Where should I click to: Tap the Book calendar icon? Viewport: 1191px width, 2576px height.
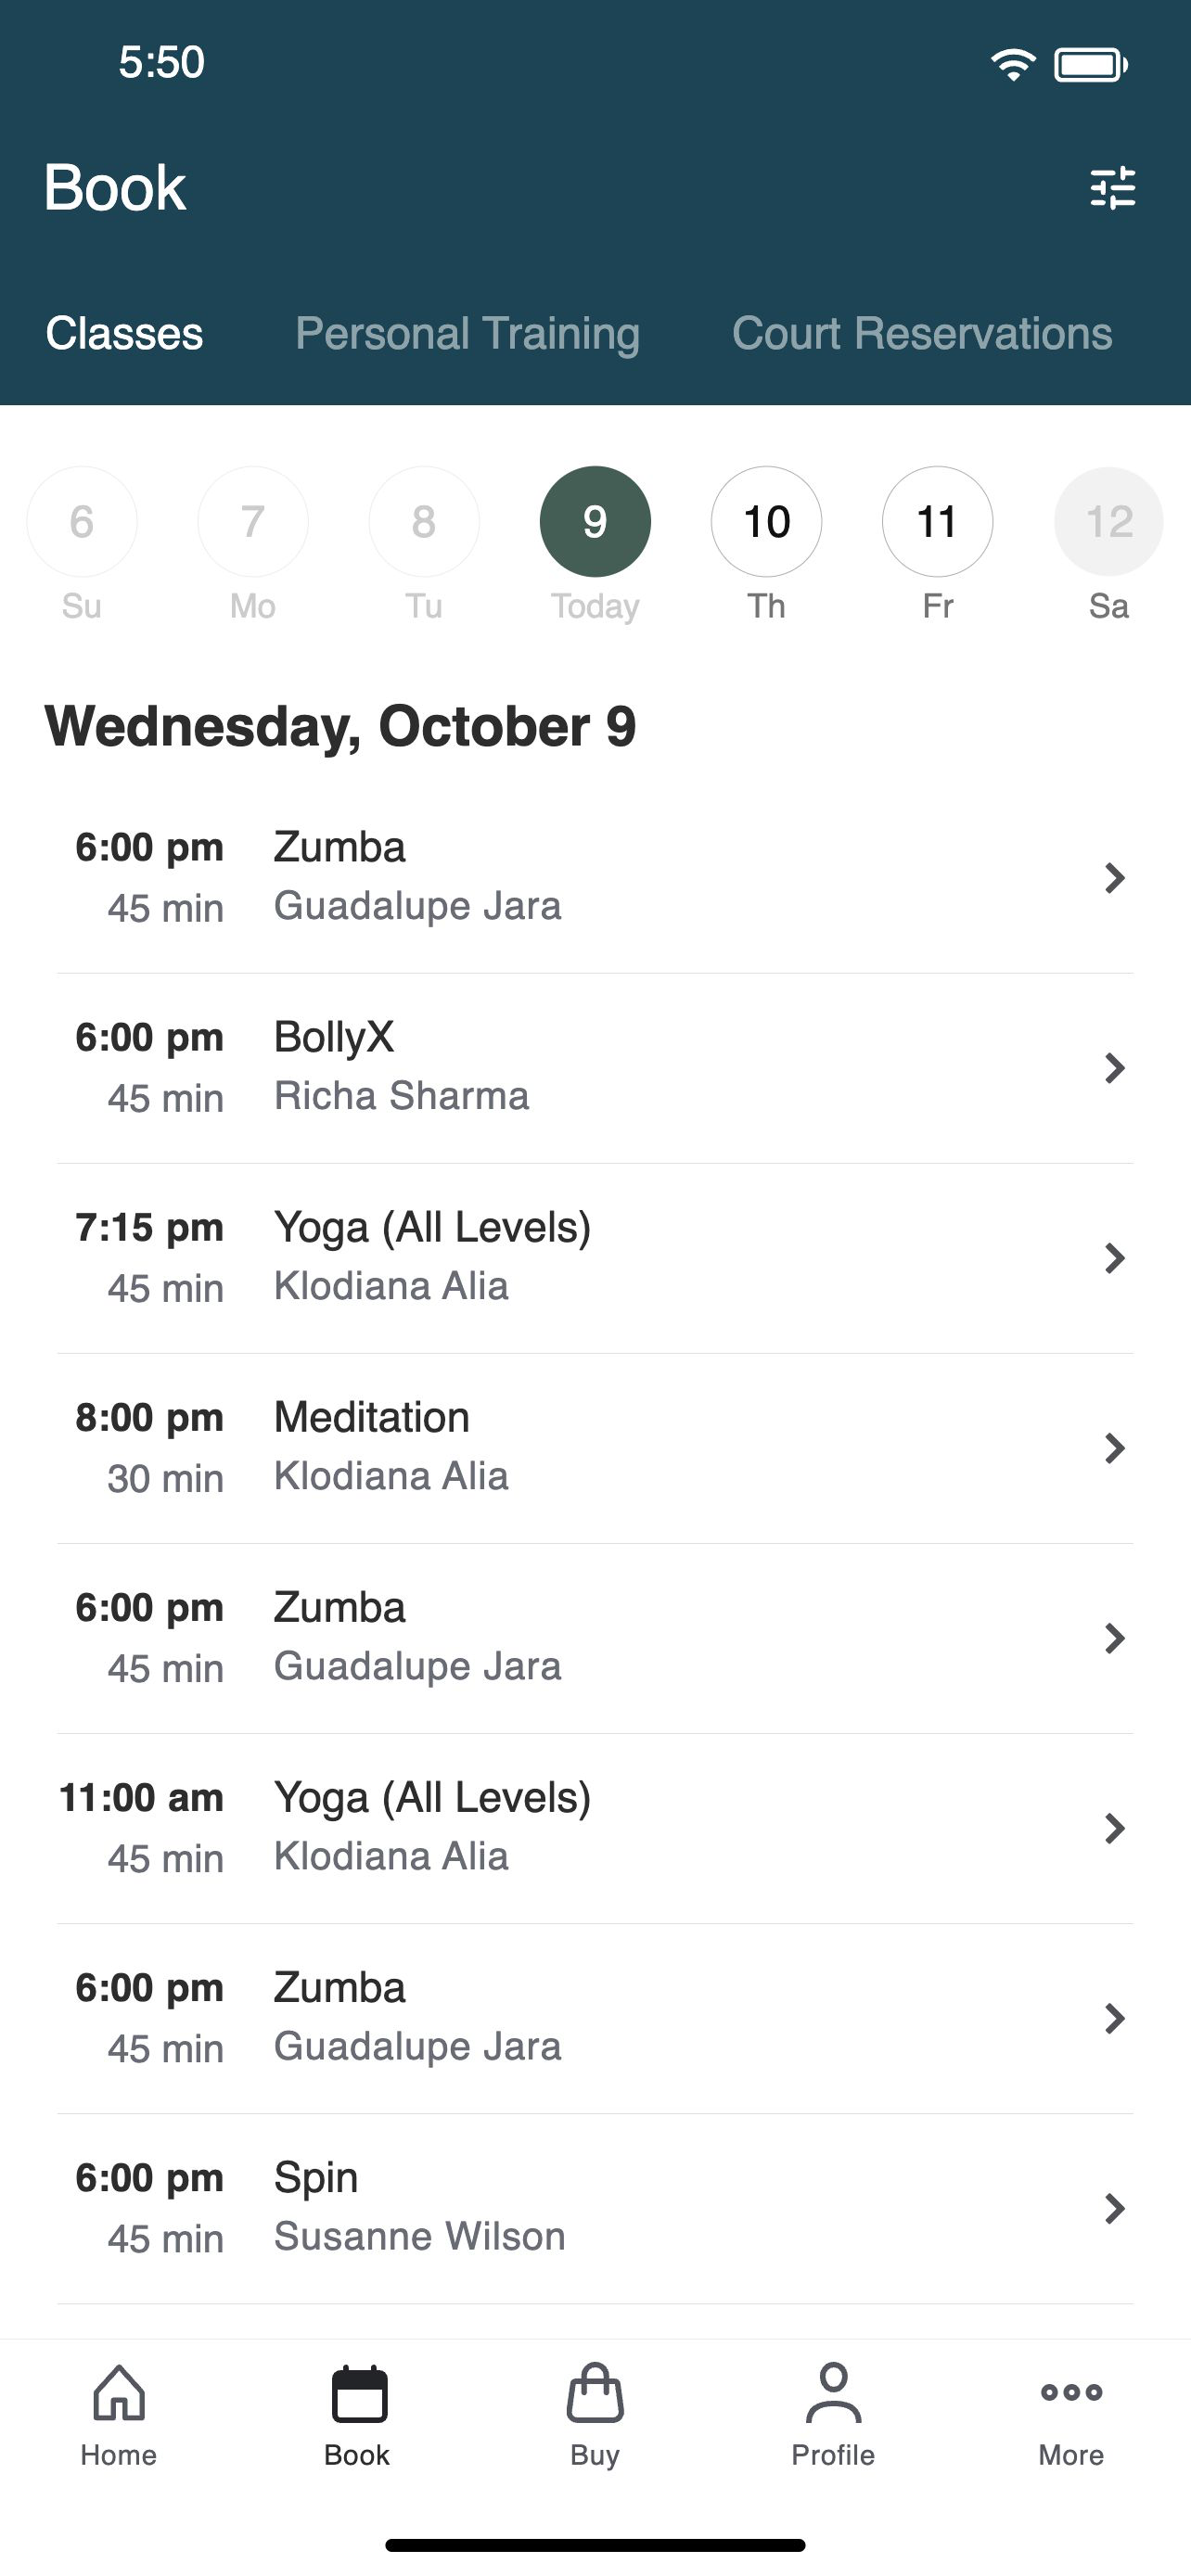[x=359, y=2394]
